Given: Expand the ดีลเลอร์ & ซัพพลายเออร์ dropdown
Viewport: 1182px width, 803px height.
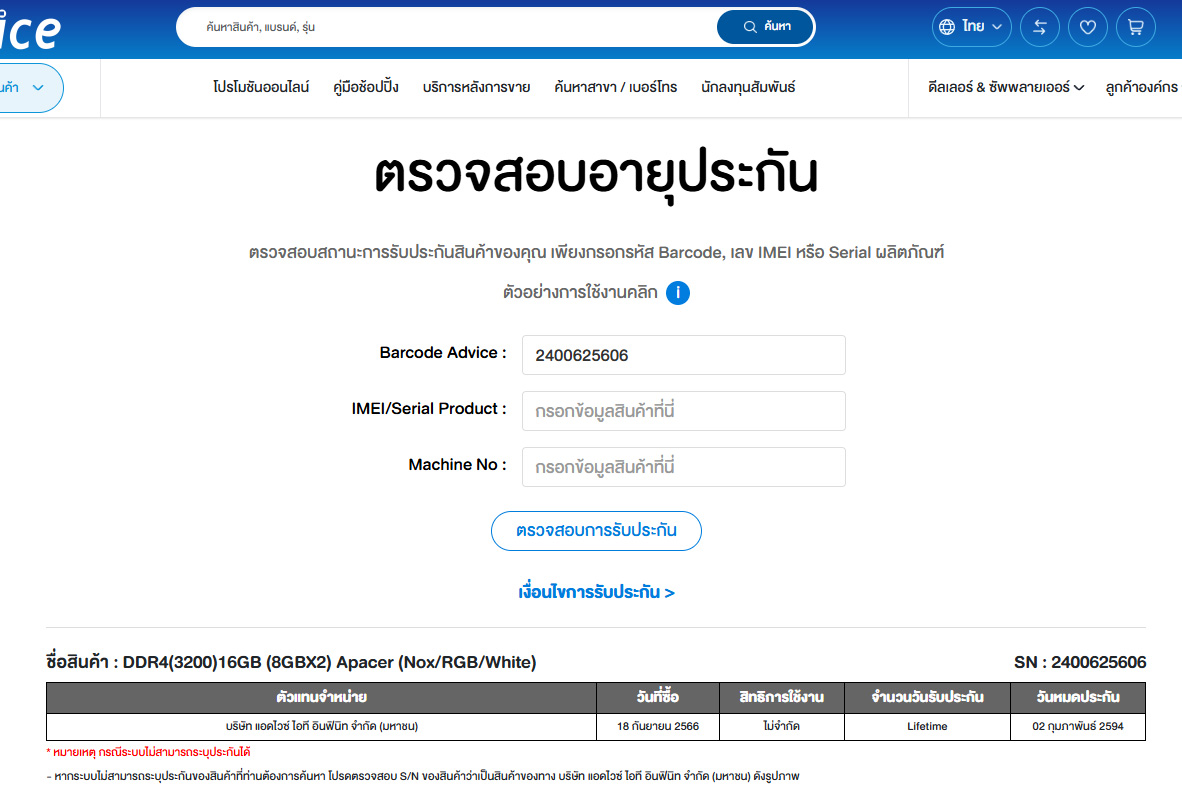Looking at the screenshot, I should (x=1006, y=88).
